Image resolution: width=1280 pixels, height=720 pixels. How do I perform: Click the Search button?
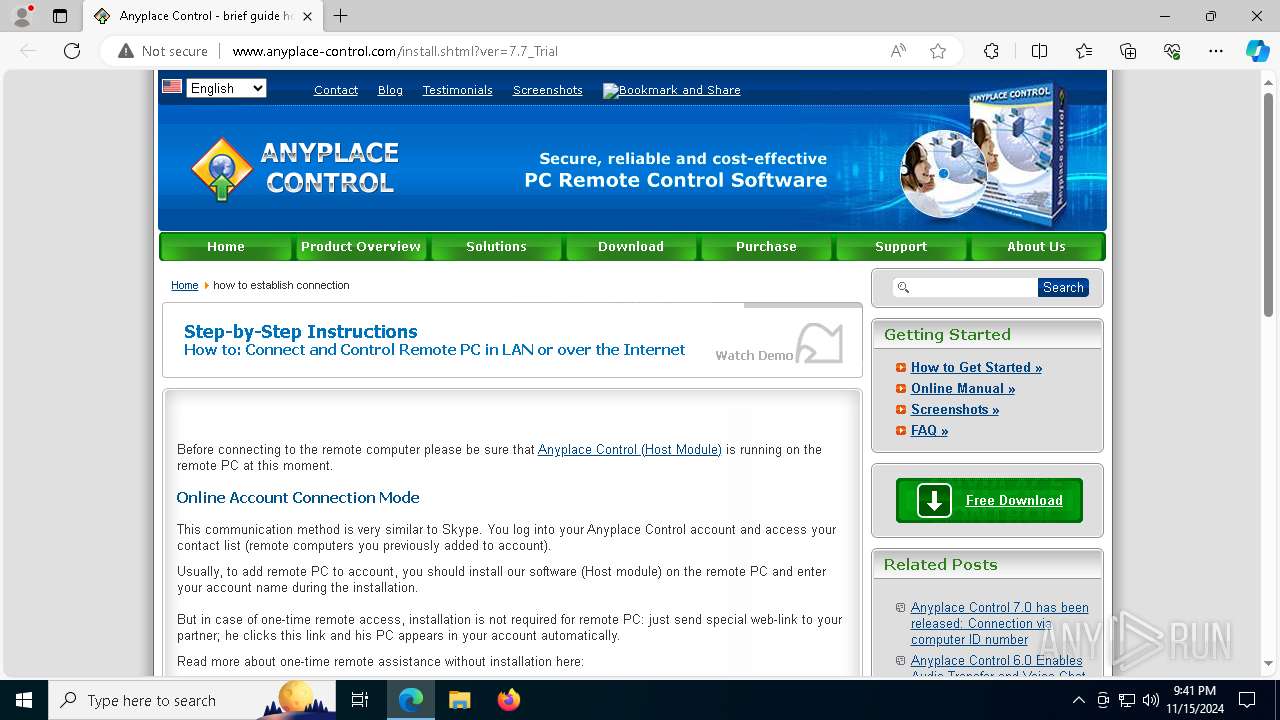pos(1063,287)
